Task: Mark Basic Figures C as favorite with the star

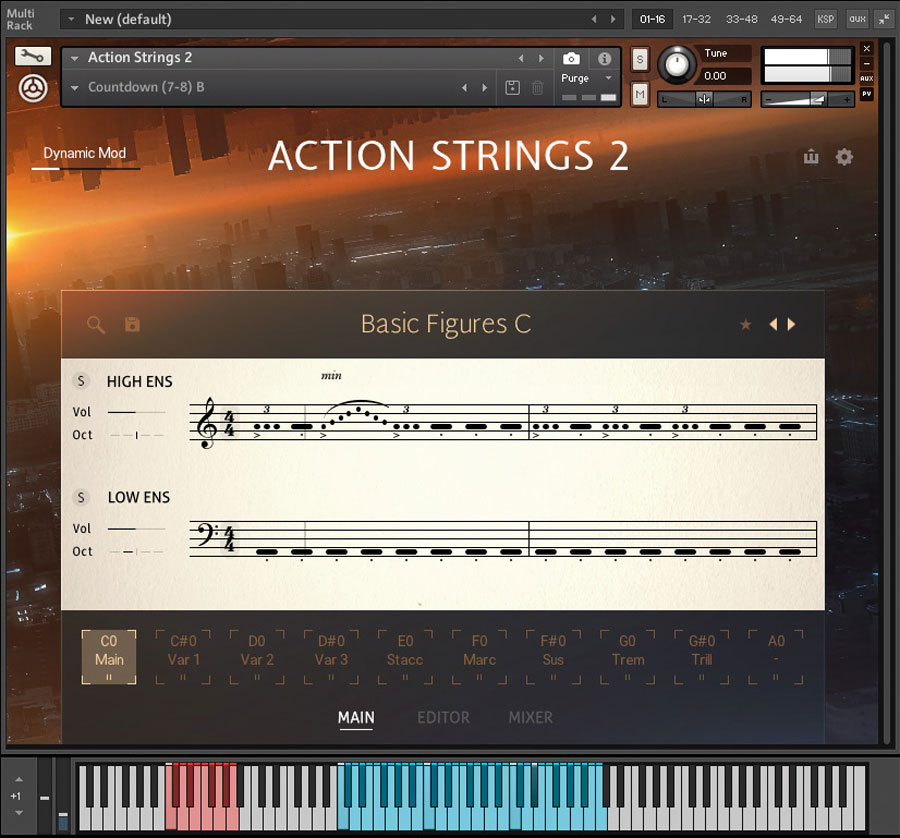Action: [745, 324]
